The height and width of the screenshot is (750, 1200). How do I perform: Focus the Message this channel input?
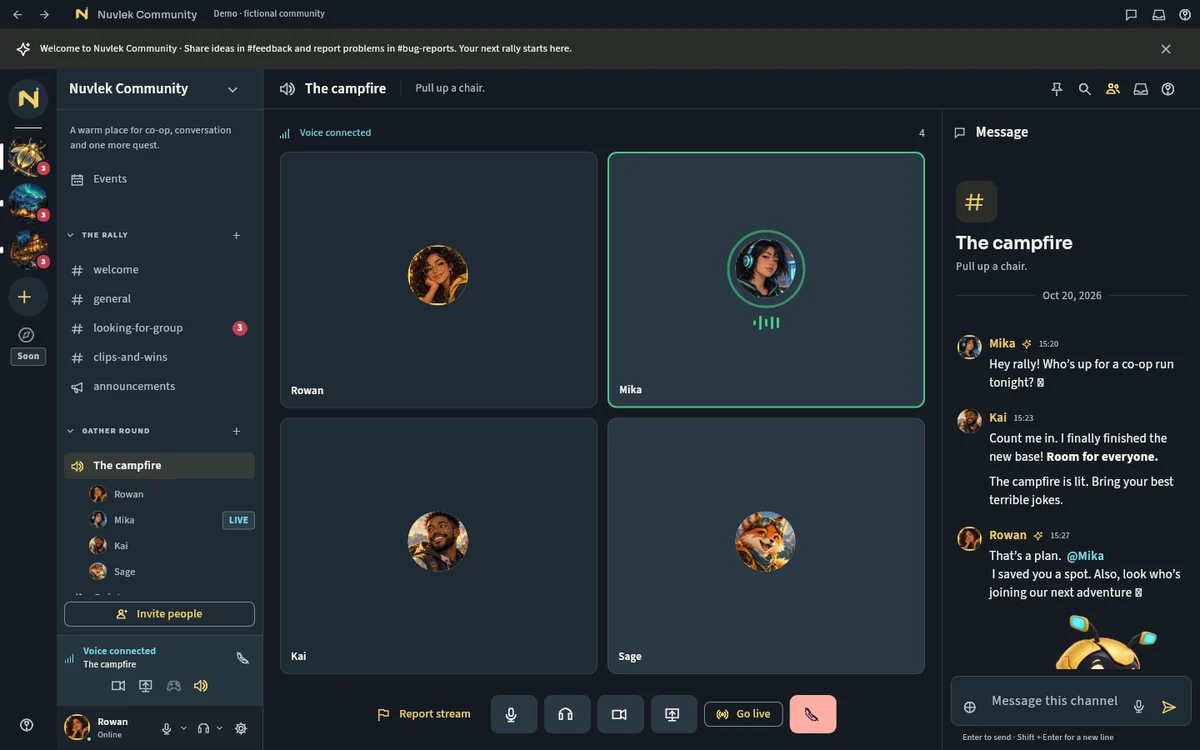(x=1054, y=701)
